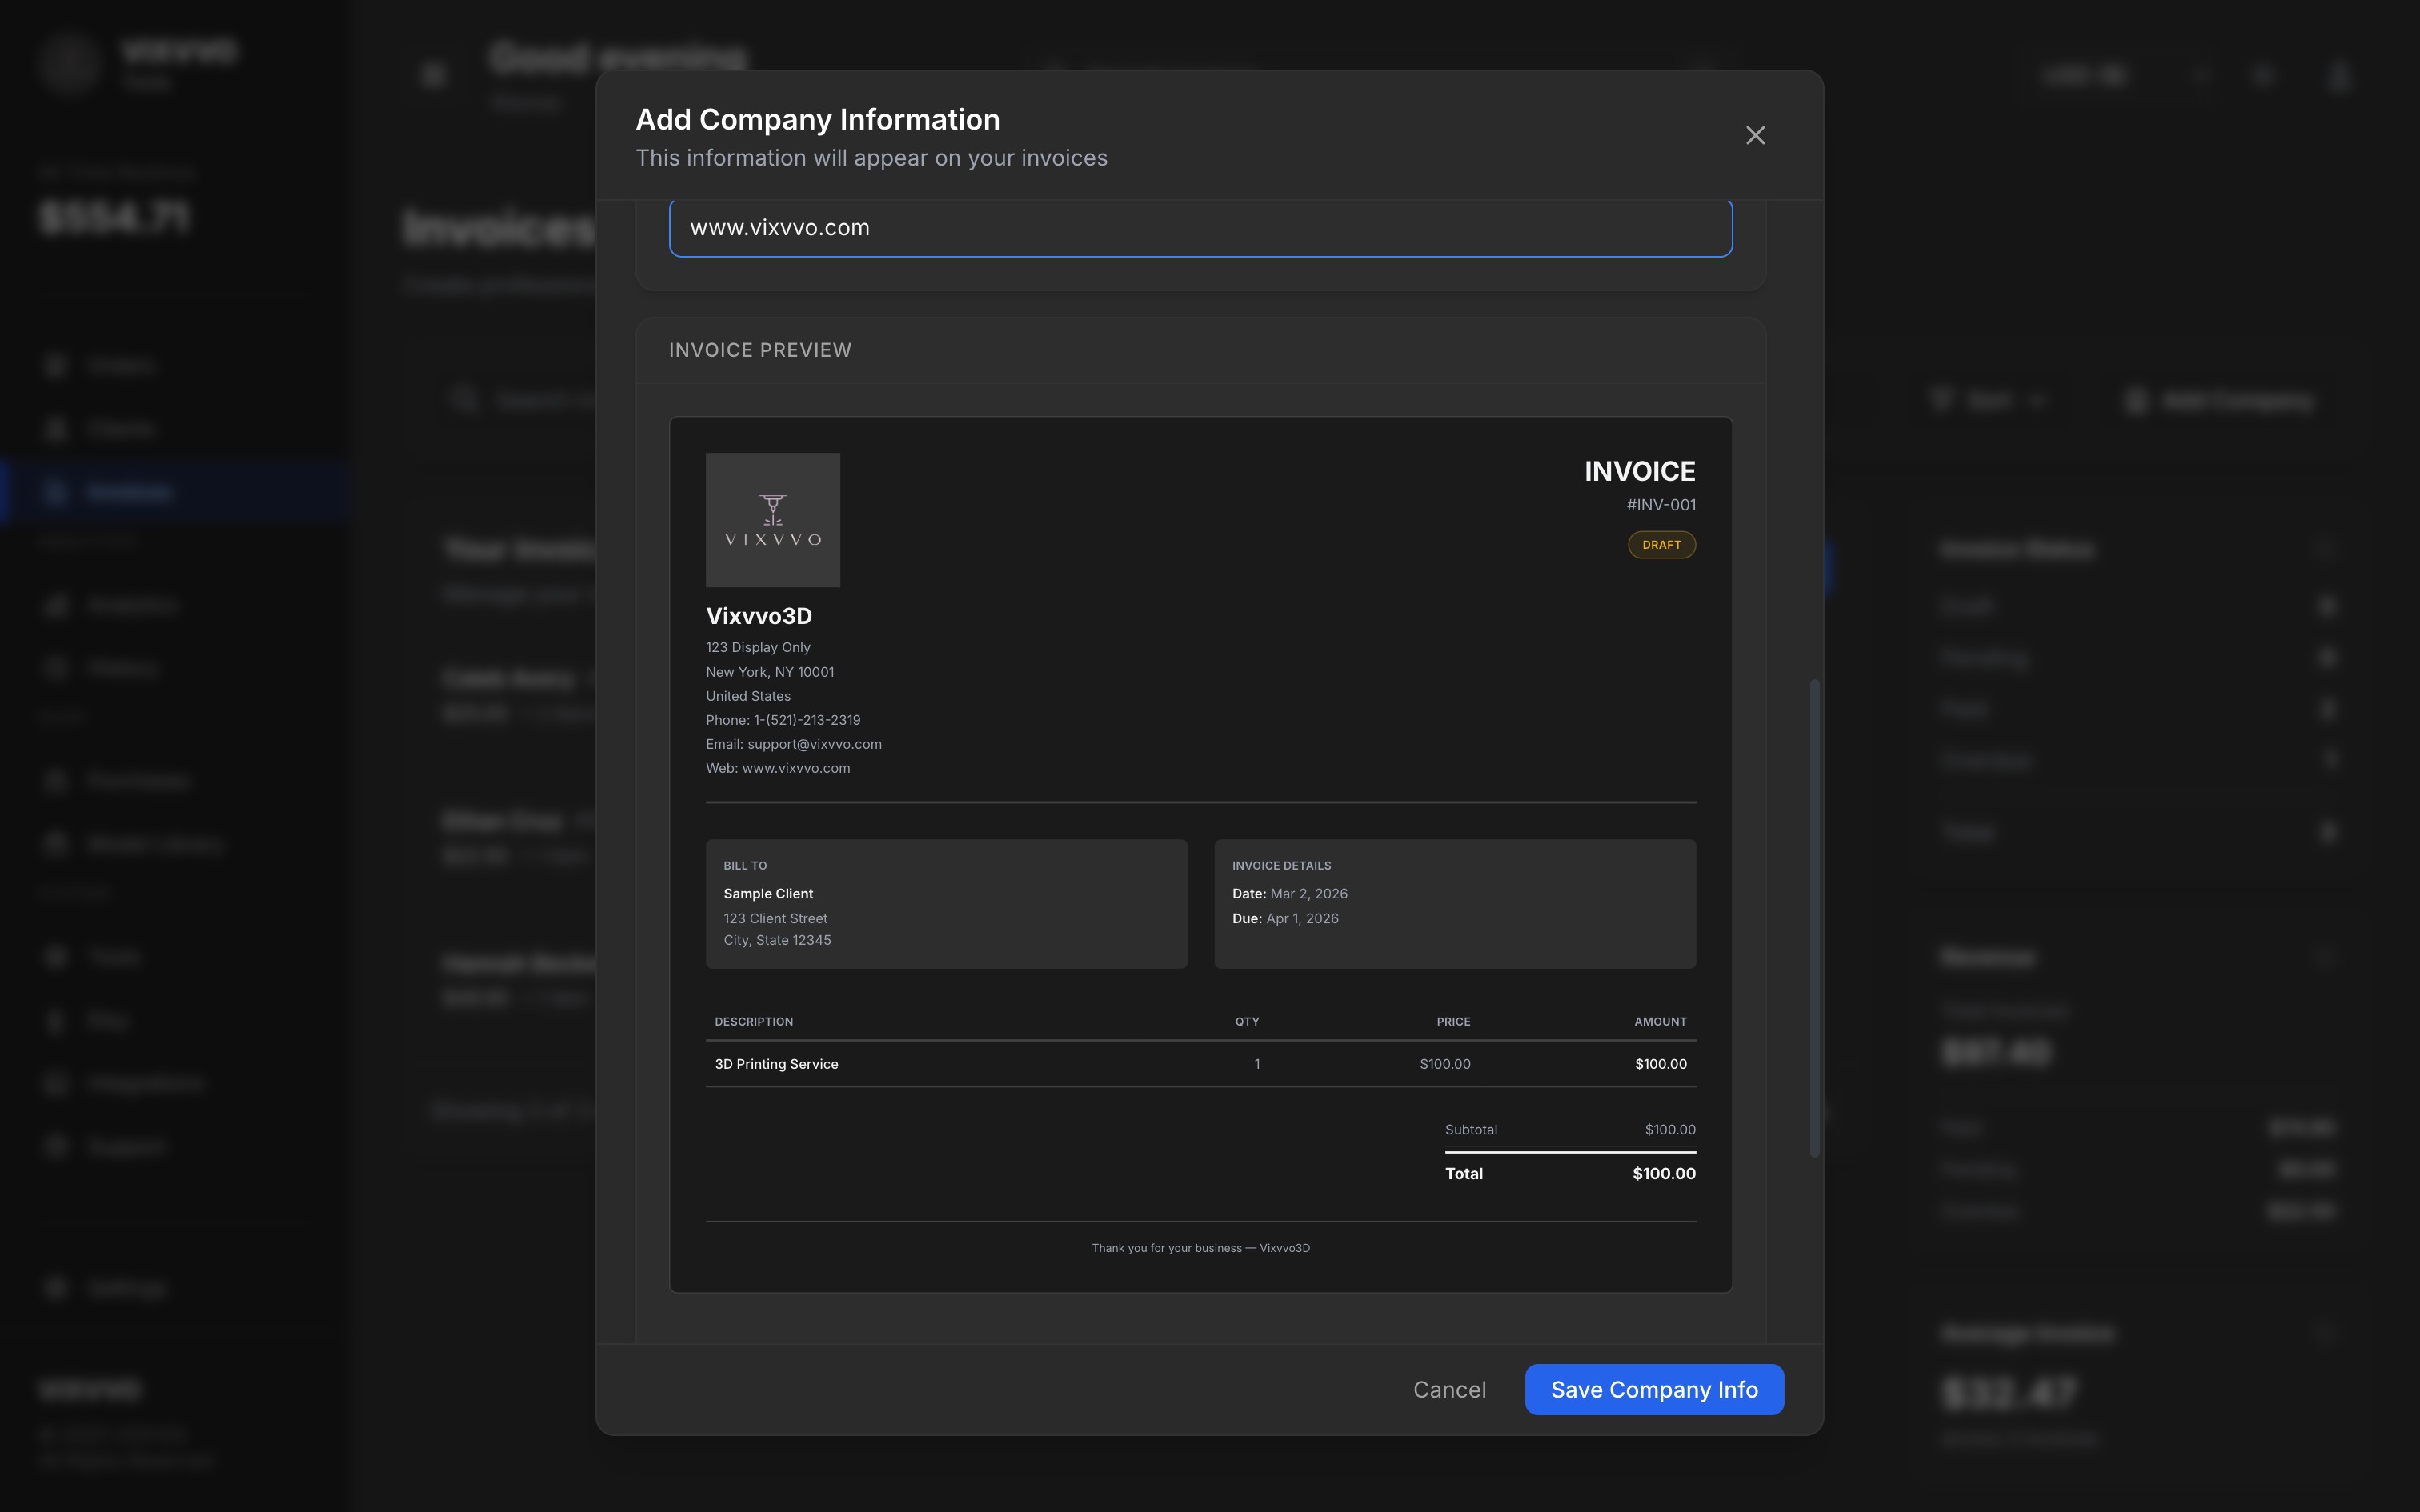Open History from the sidebar

pyautogui.click(x=125, y=667)
